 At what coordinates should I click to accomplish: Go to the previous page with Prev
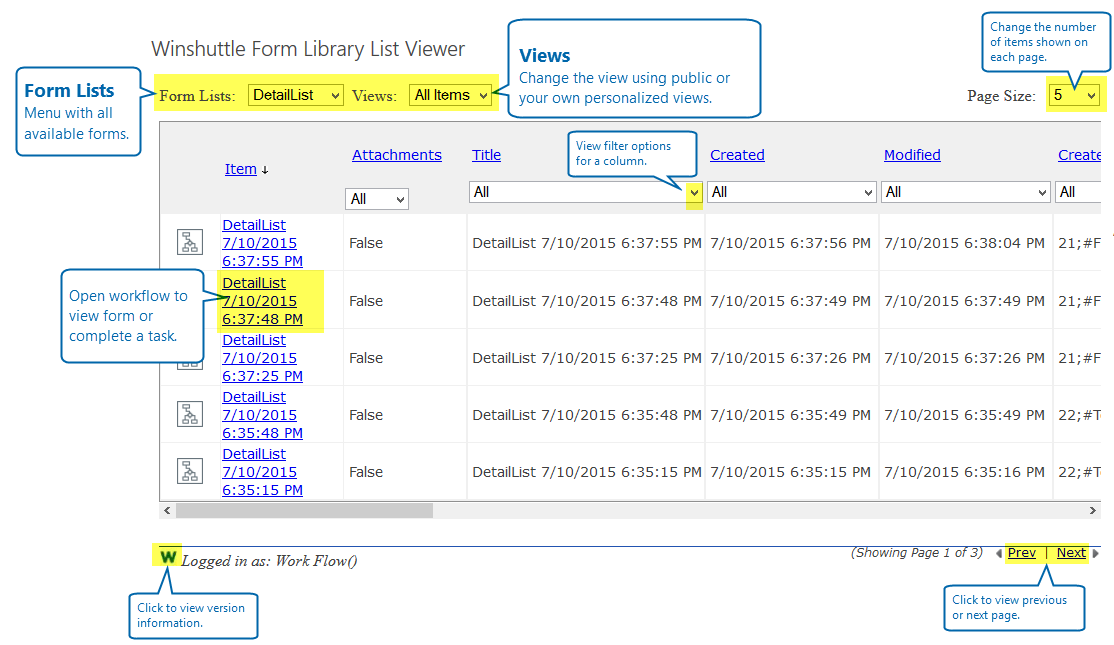(x=1022, y=553)
